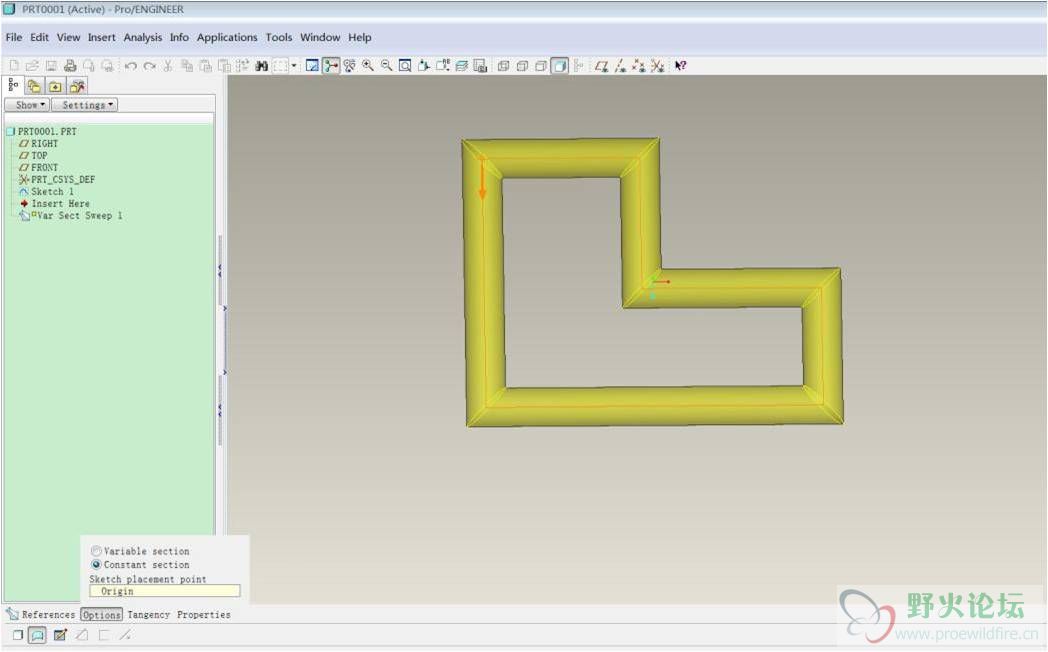This screenshot has width=1048, height=652.
Task: Open the Tools menu
Action: (x=279, y=37)
